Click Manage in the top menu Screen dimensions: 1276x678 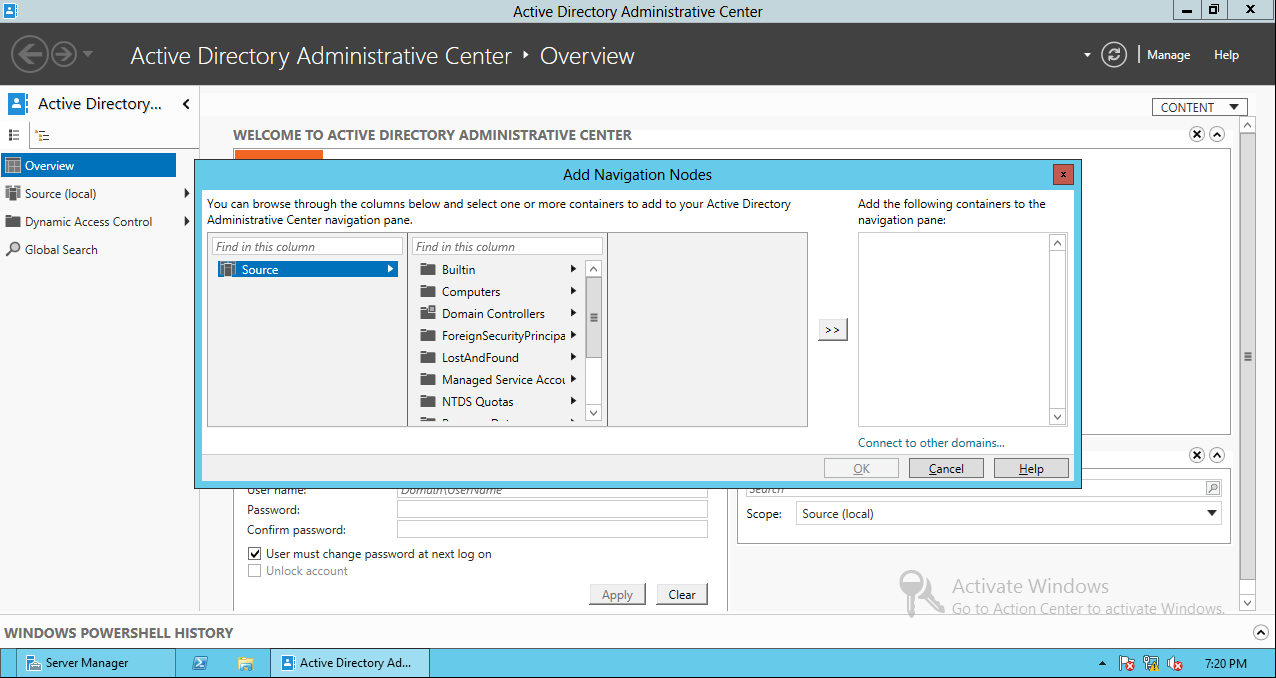[1167, 55]
